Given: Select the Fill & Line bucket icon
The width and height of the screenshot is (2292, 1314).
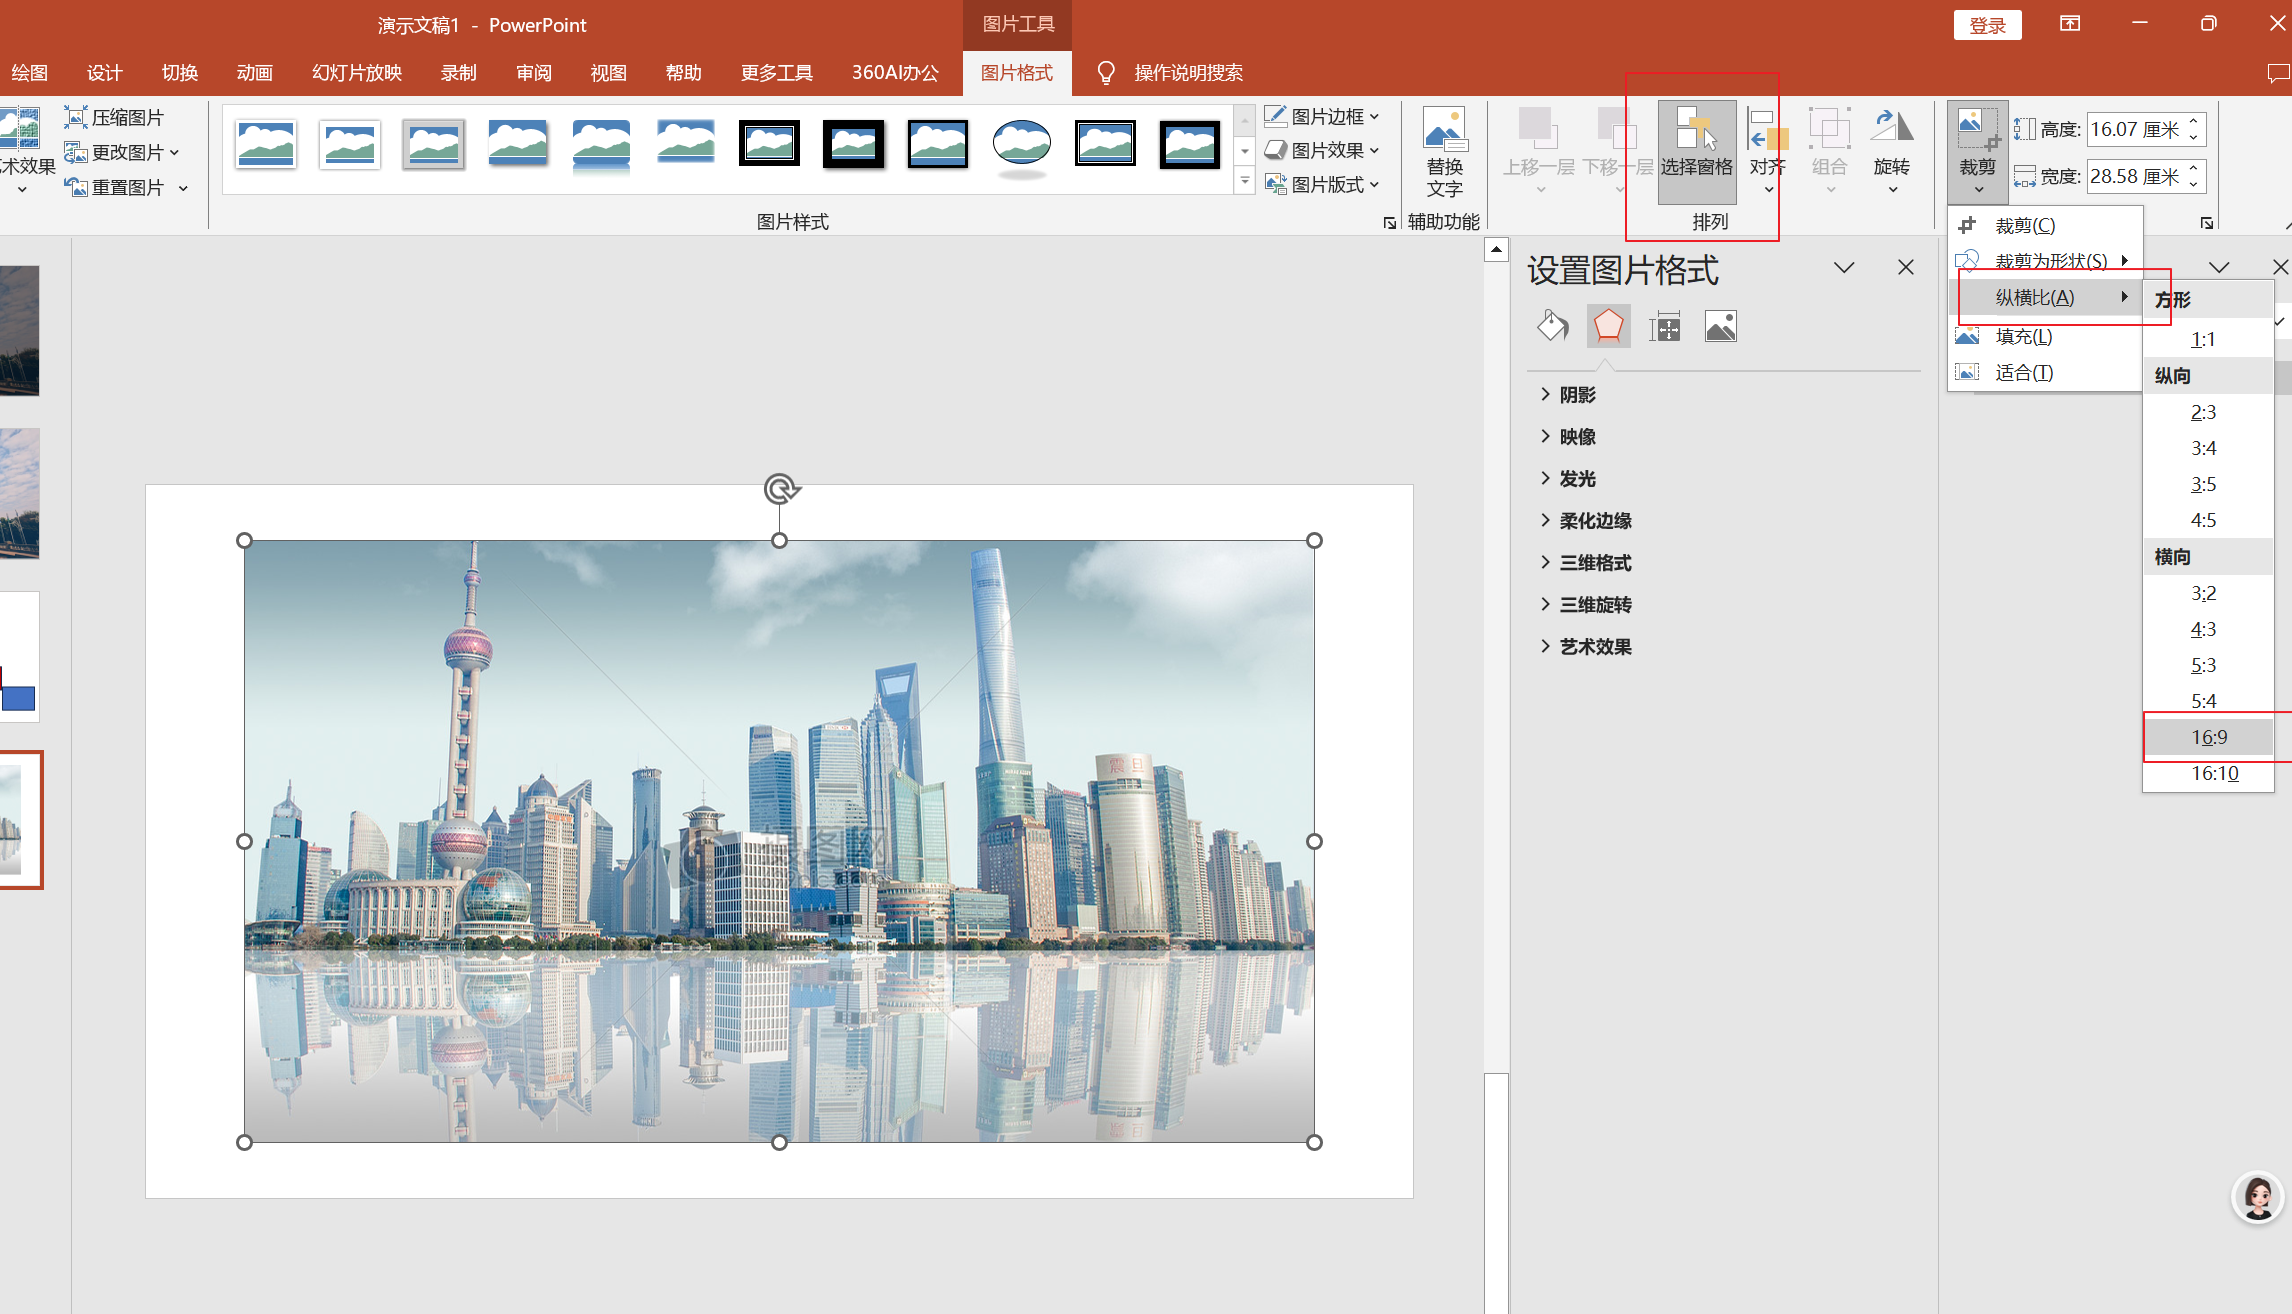Looking at the screenshot, I should tap(1552, 326).
